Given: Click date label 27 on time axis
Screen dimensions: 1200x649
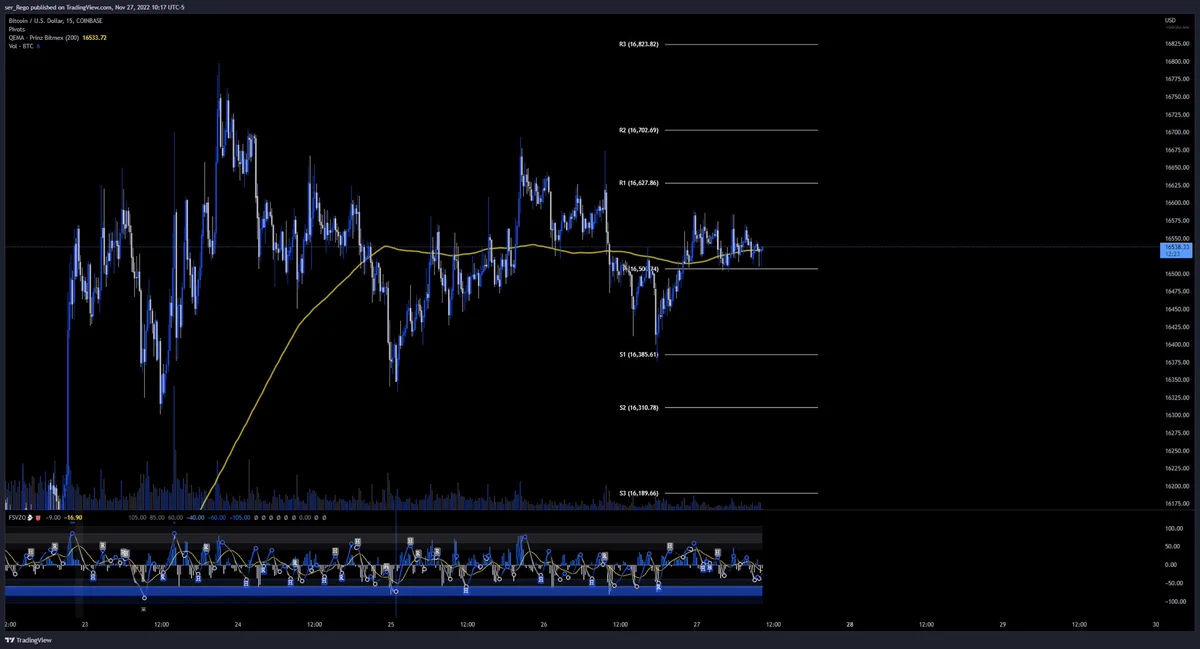Looking at the screenshot, I should coord(697,624).
